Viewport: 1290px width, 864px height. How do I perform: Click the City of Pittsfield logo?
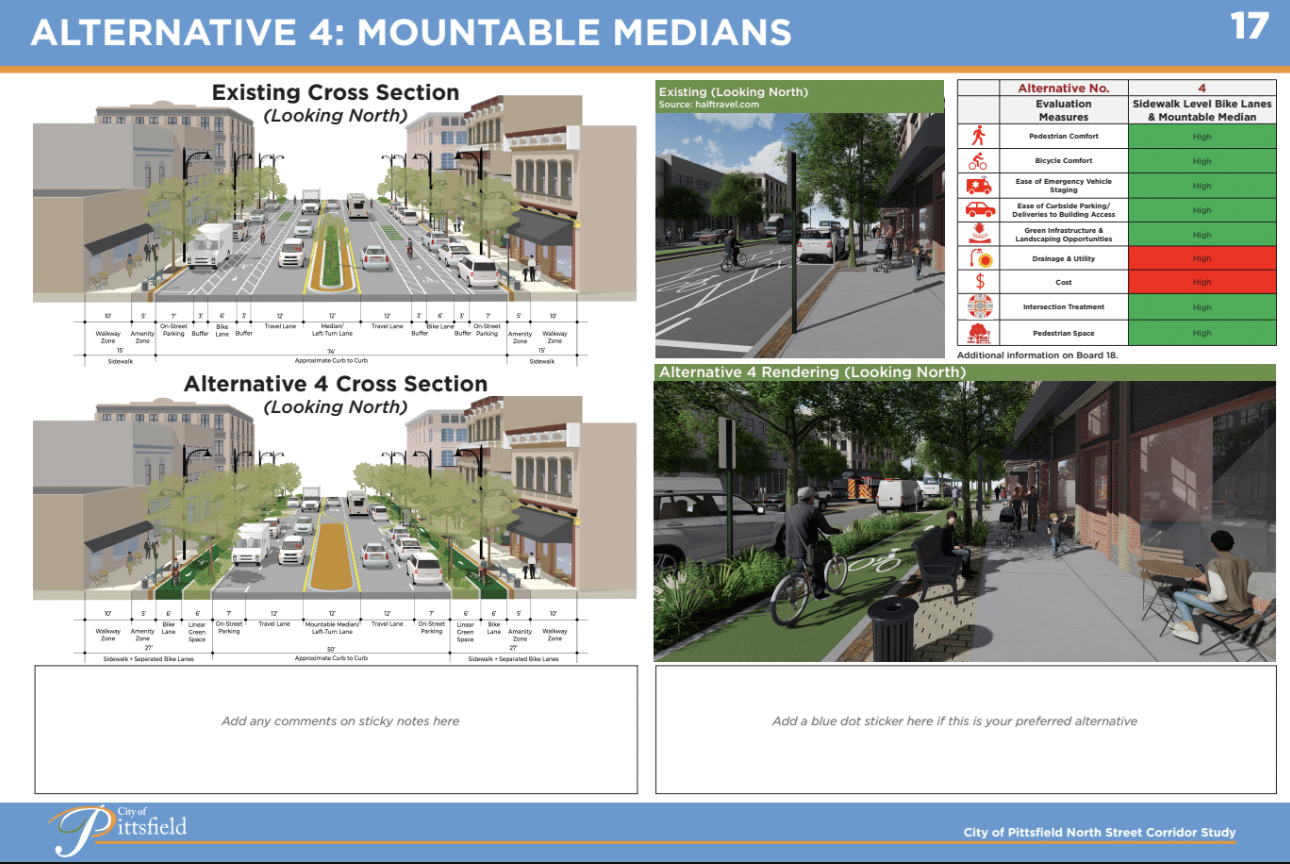[x=120, y=825]
